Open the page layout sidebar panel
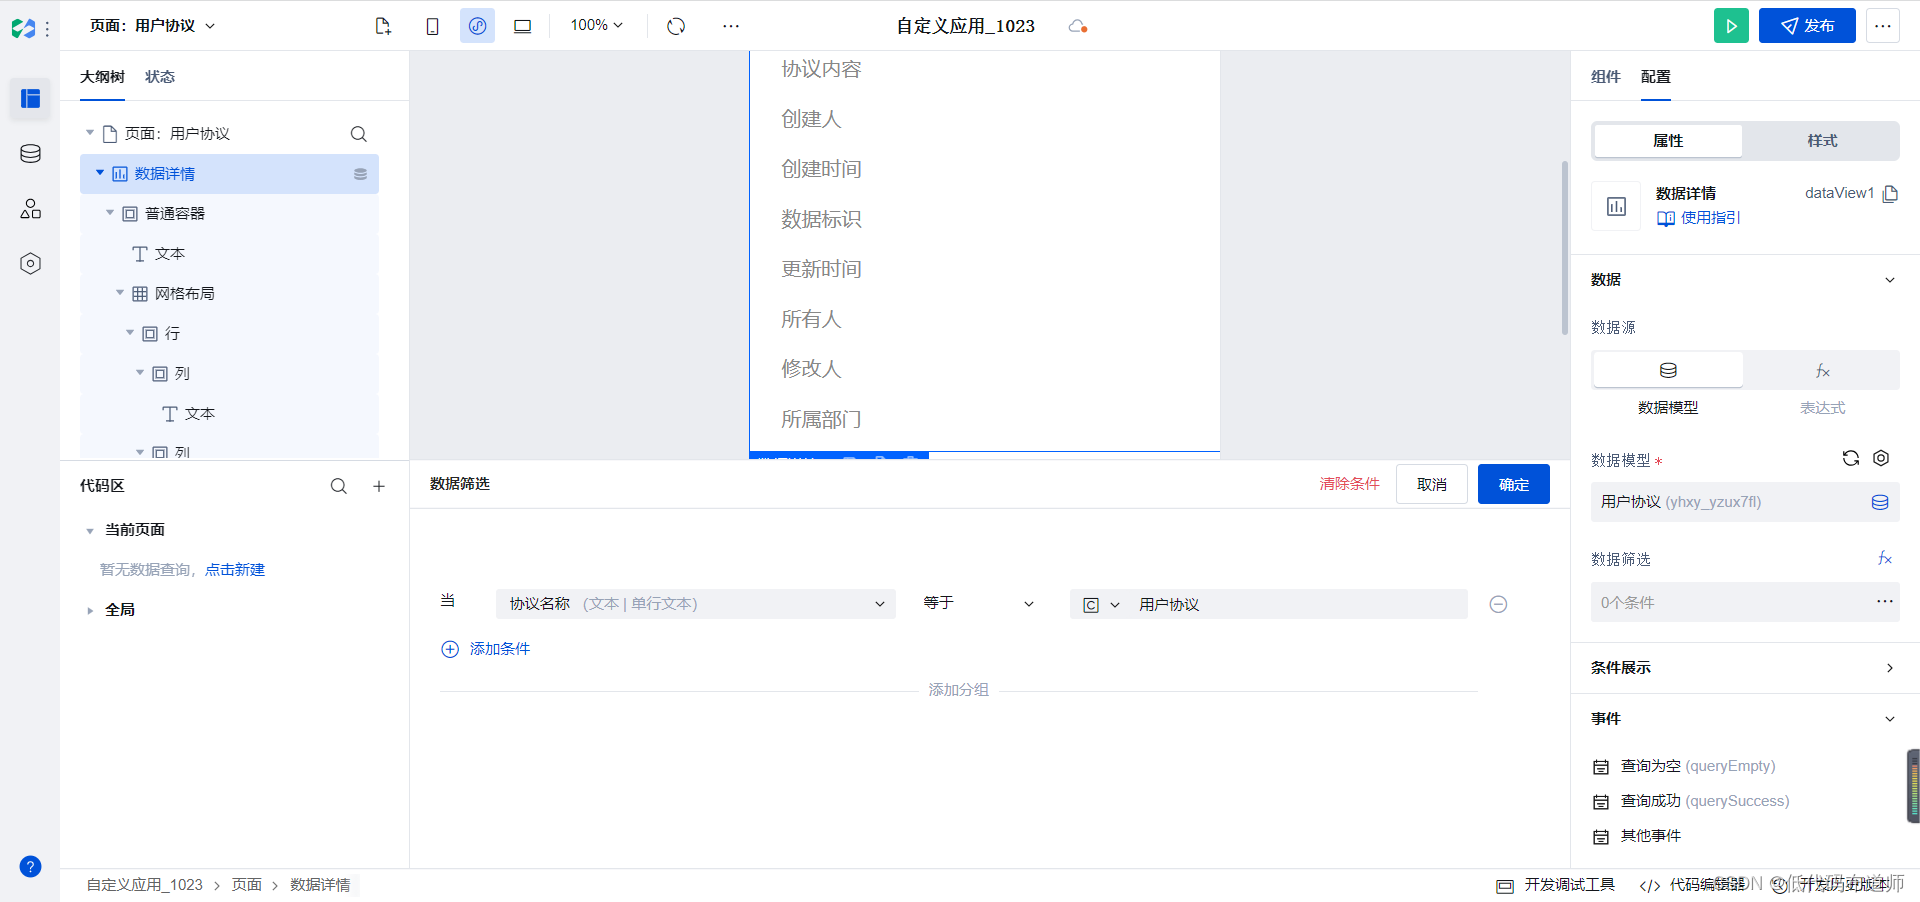This screenshot has height=902, width=1920. coord(30,98)
